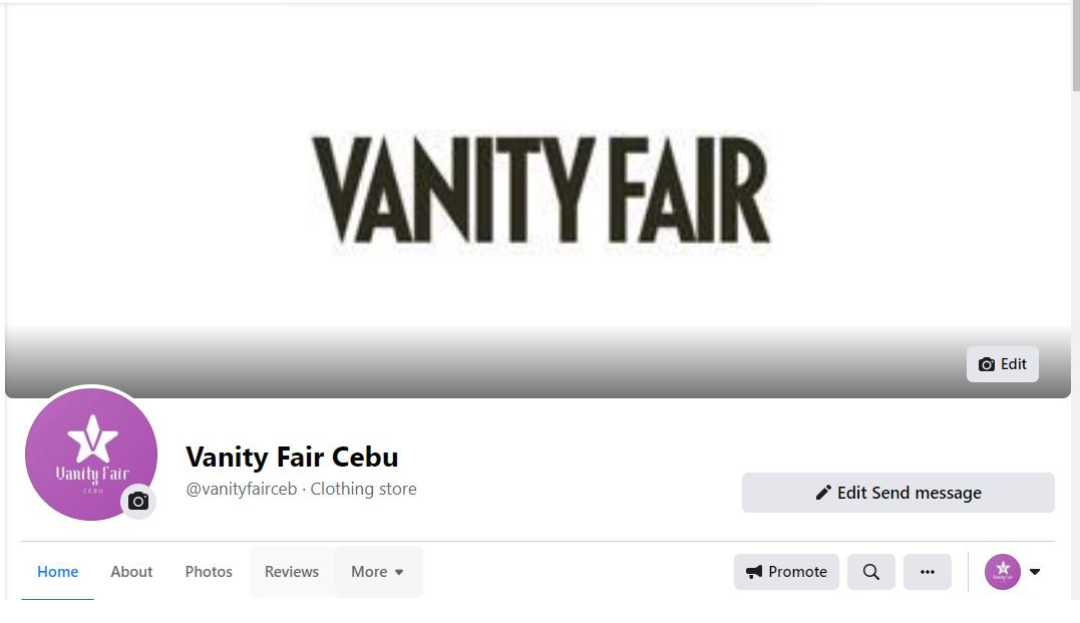Open the About tab

(132, 572)
